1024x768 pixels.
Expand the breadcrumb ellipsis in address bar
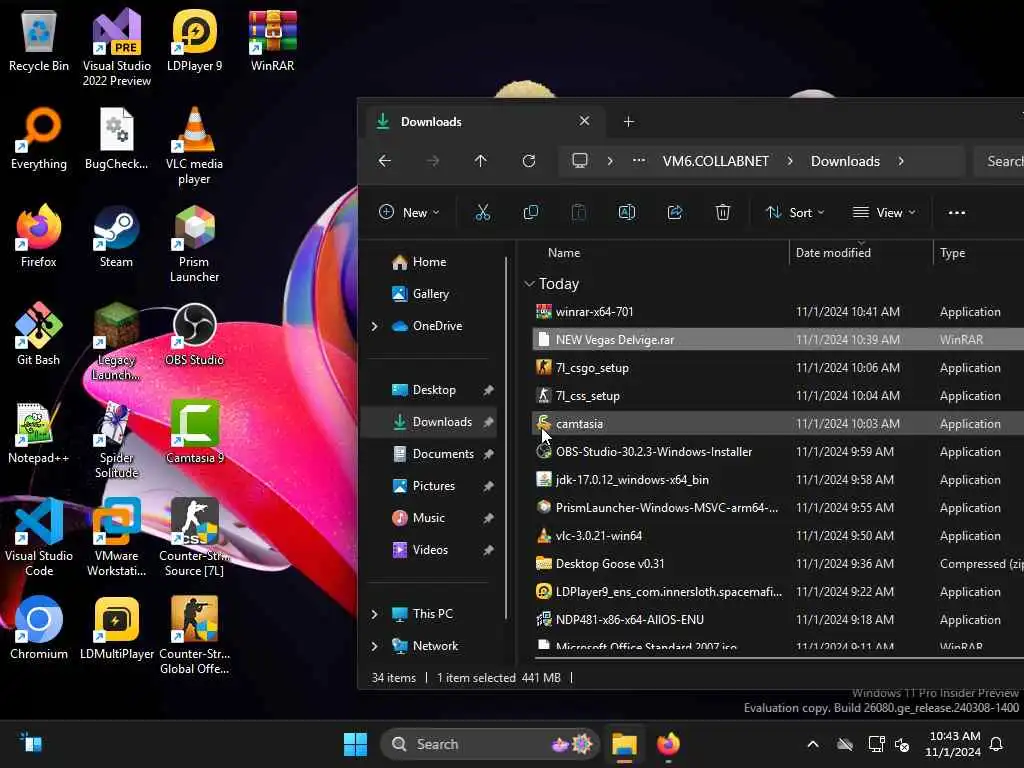639,161
